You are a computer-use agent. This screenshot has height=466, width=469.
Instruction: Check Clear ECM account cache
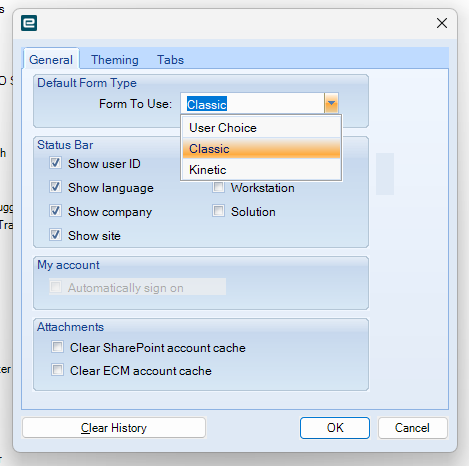click(57, 370)
